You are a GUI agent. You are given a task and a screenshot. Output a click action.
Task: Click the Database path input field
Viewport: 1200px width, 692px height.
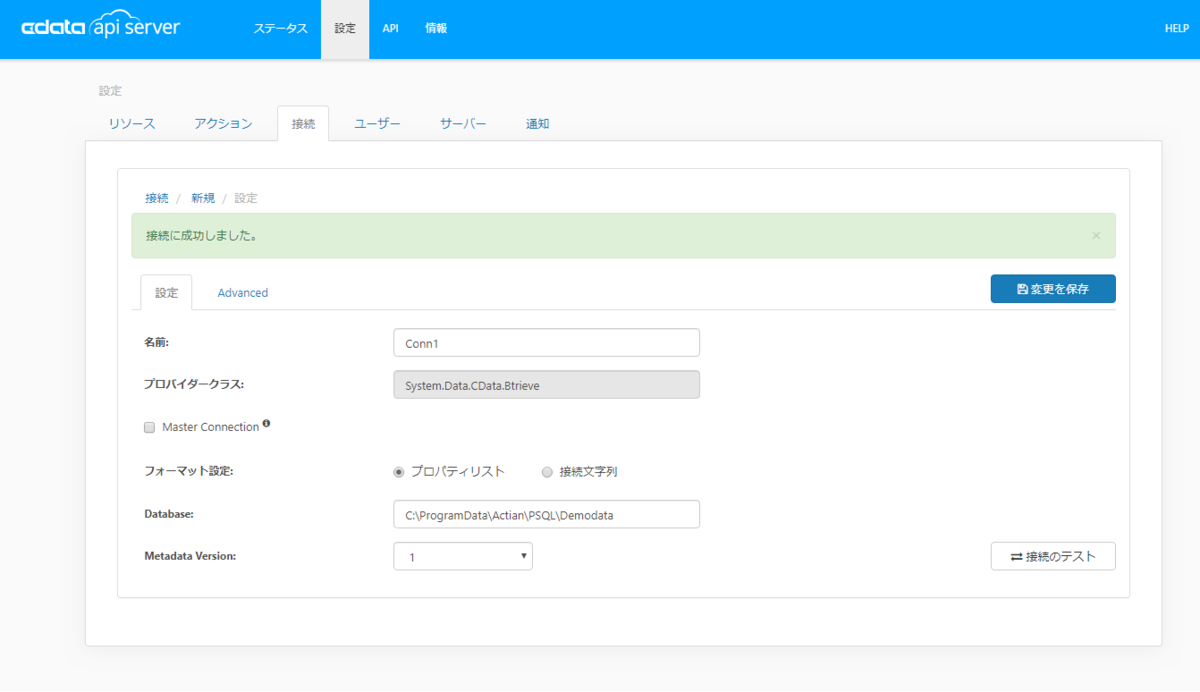coord(547,515)
